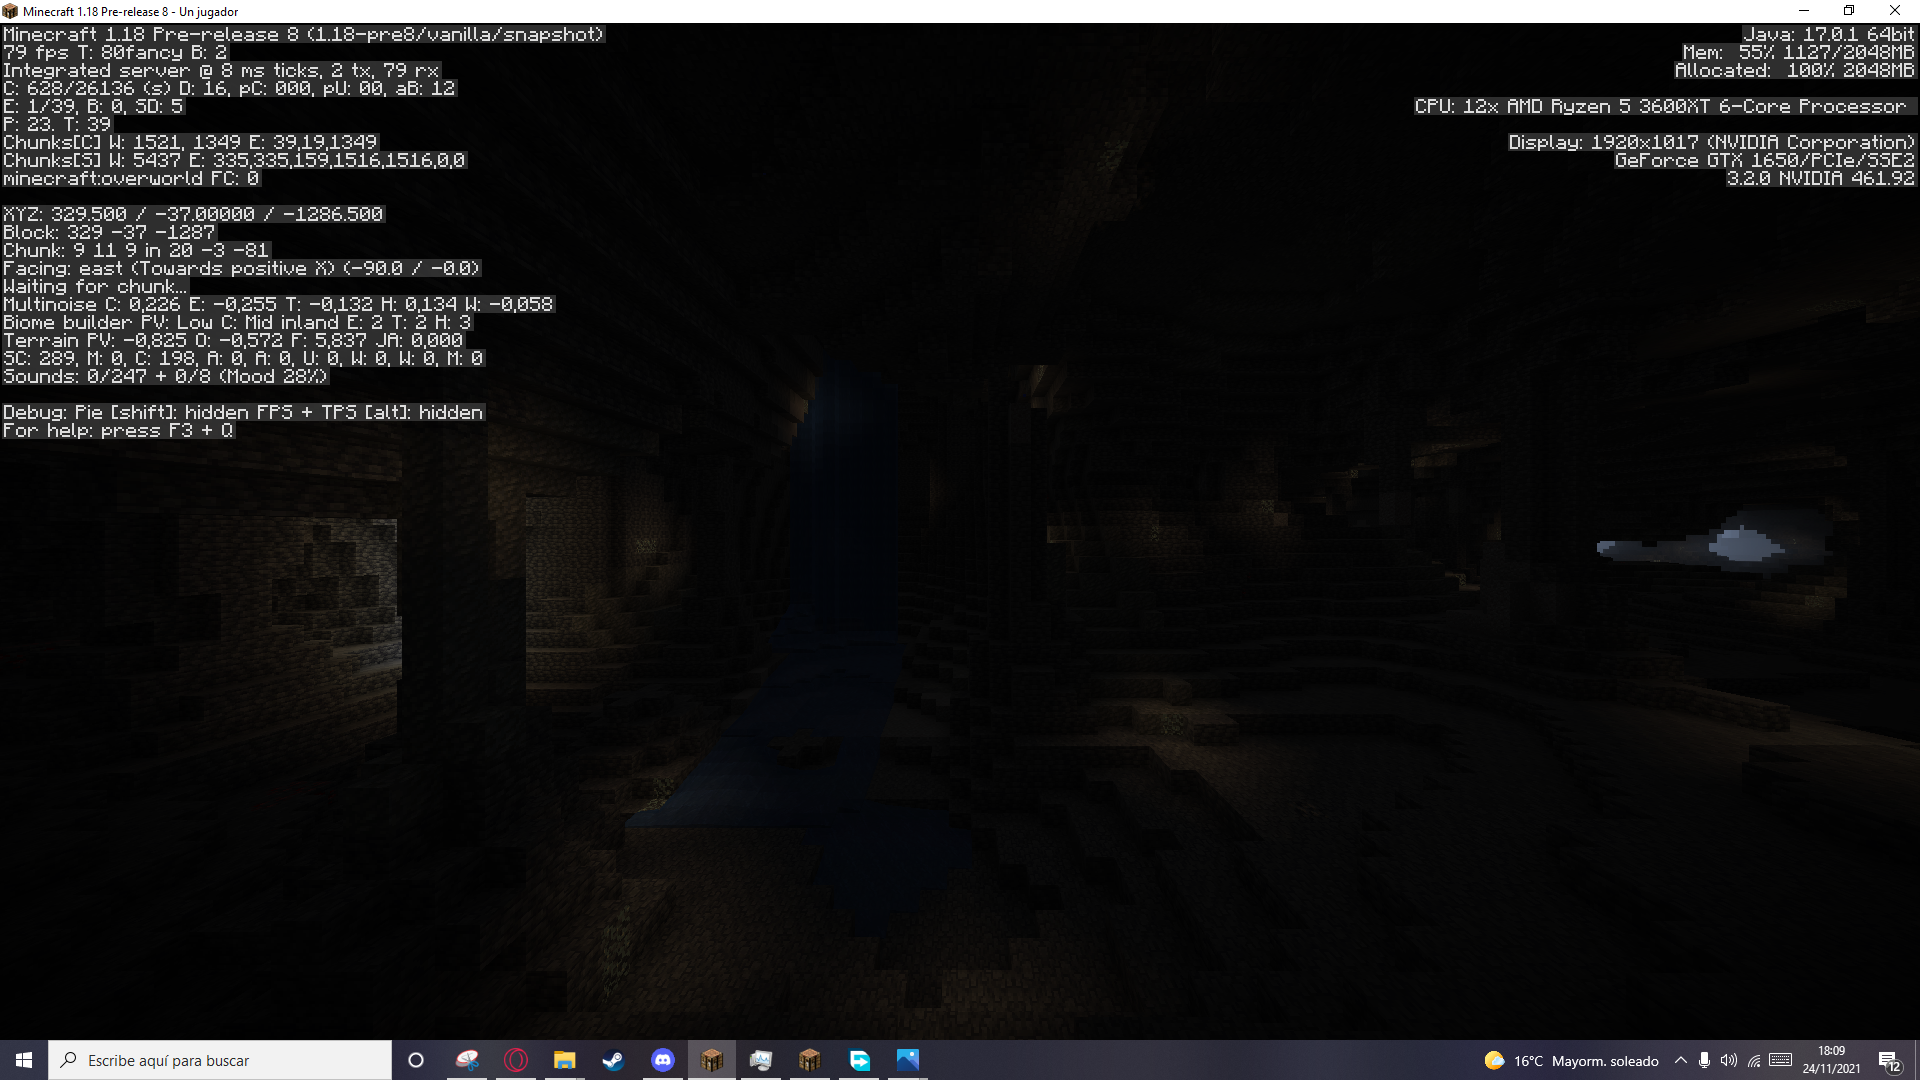Open the volume speaker control
This screenshot has height=1080, width=1920.
pos(1728,1060)
